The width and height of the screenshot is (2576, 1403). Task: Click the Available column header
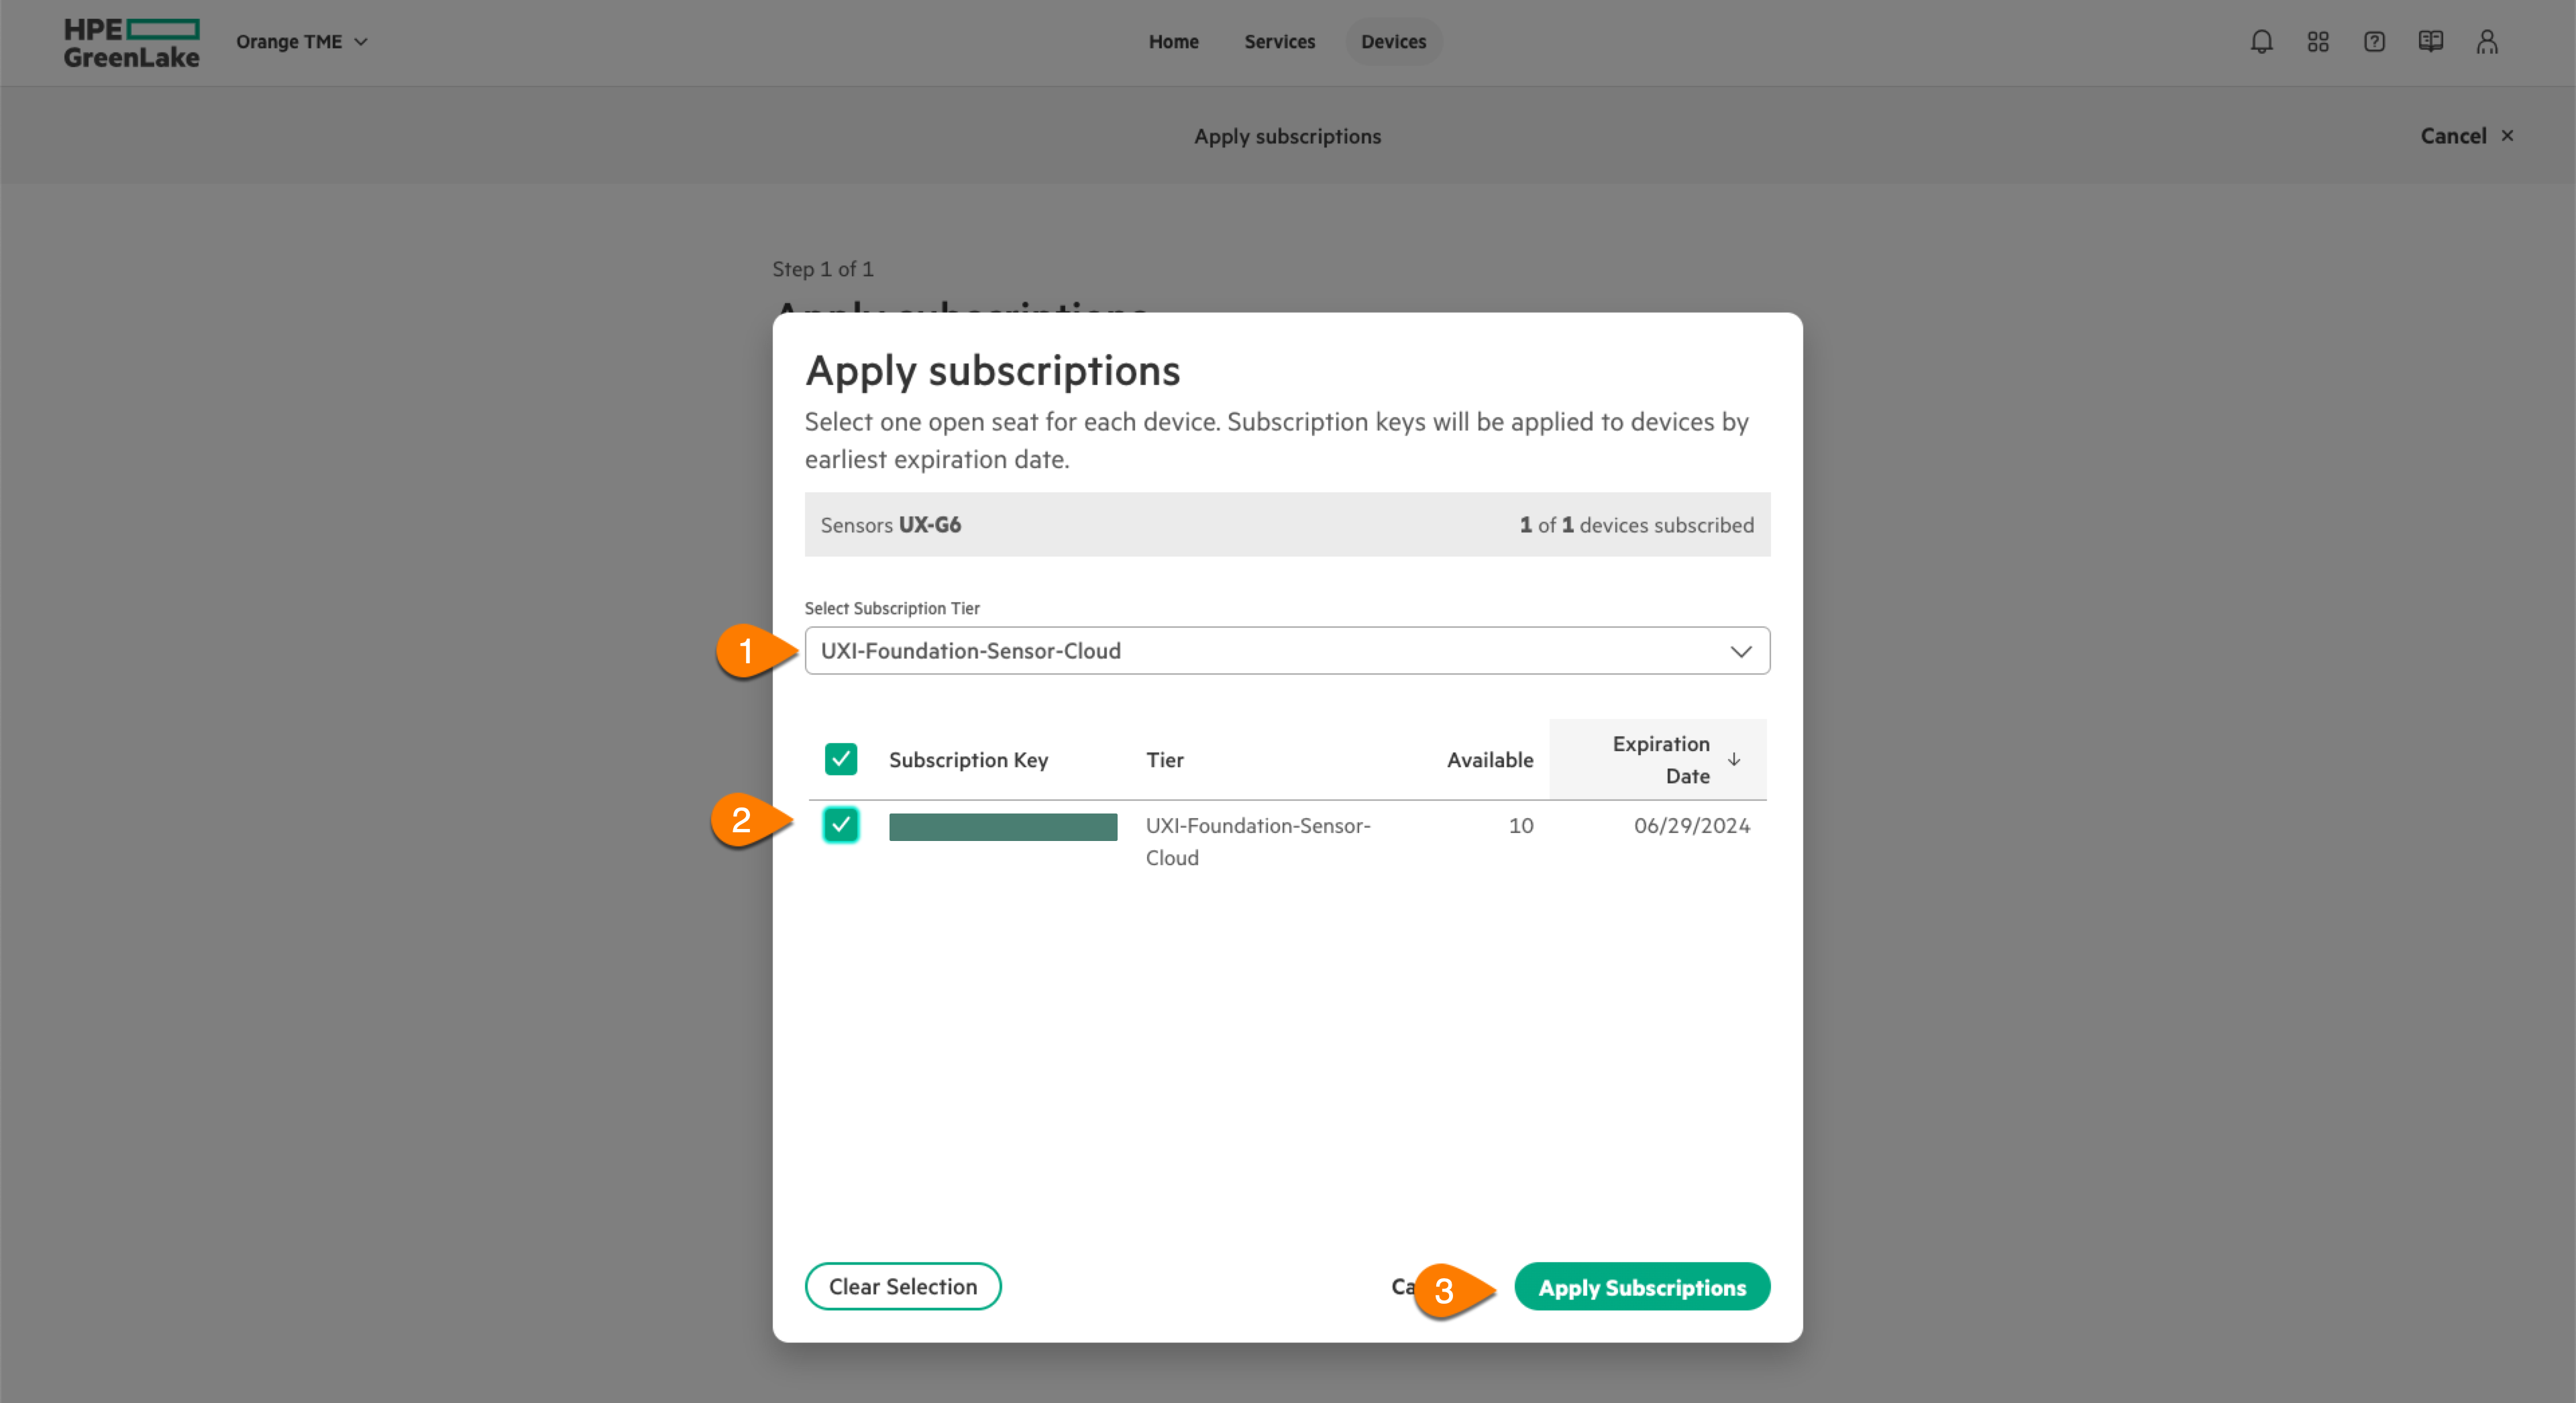point(1490,760)
